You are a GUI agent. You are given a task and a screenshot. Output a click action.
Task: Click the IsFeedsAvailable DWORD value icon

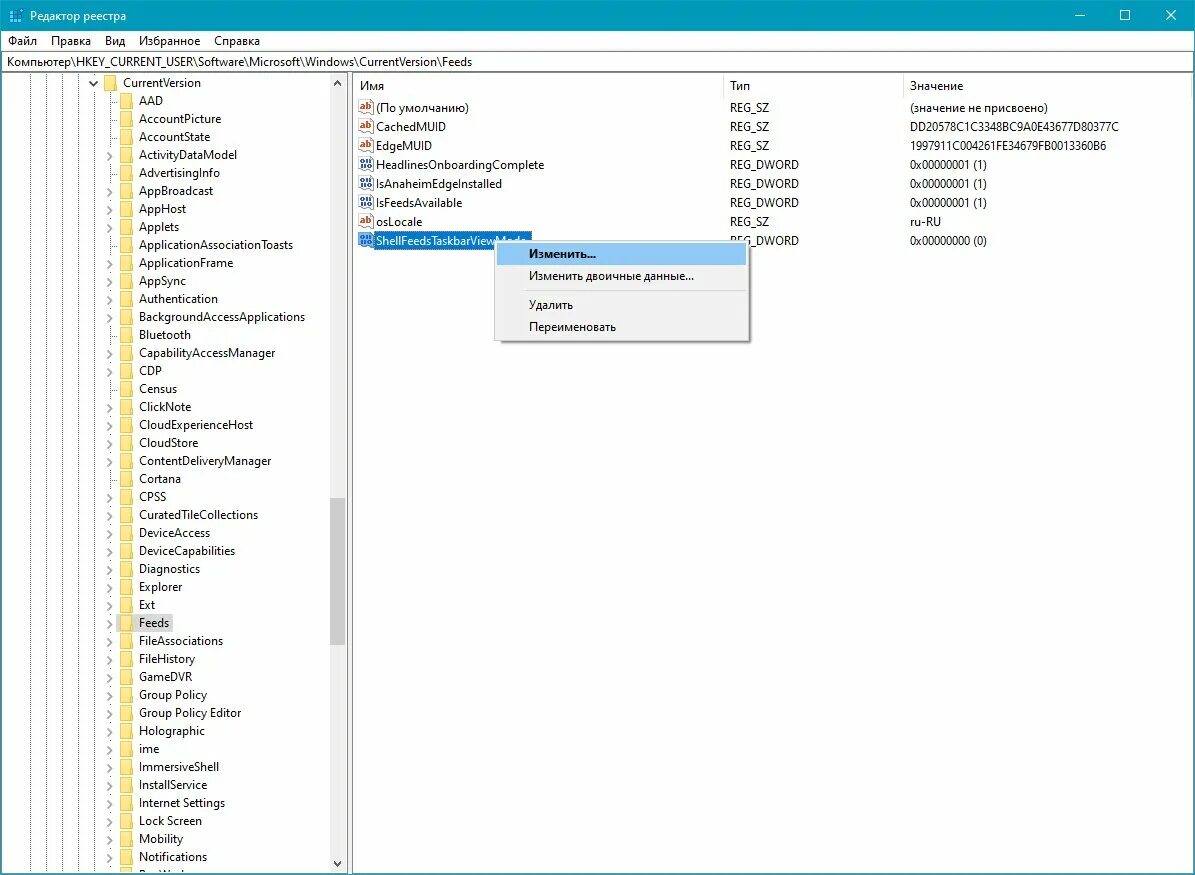(x=366, y=202)
